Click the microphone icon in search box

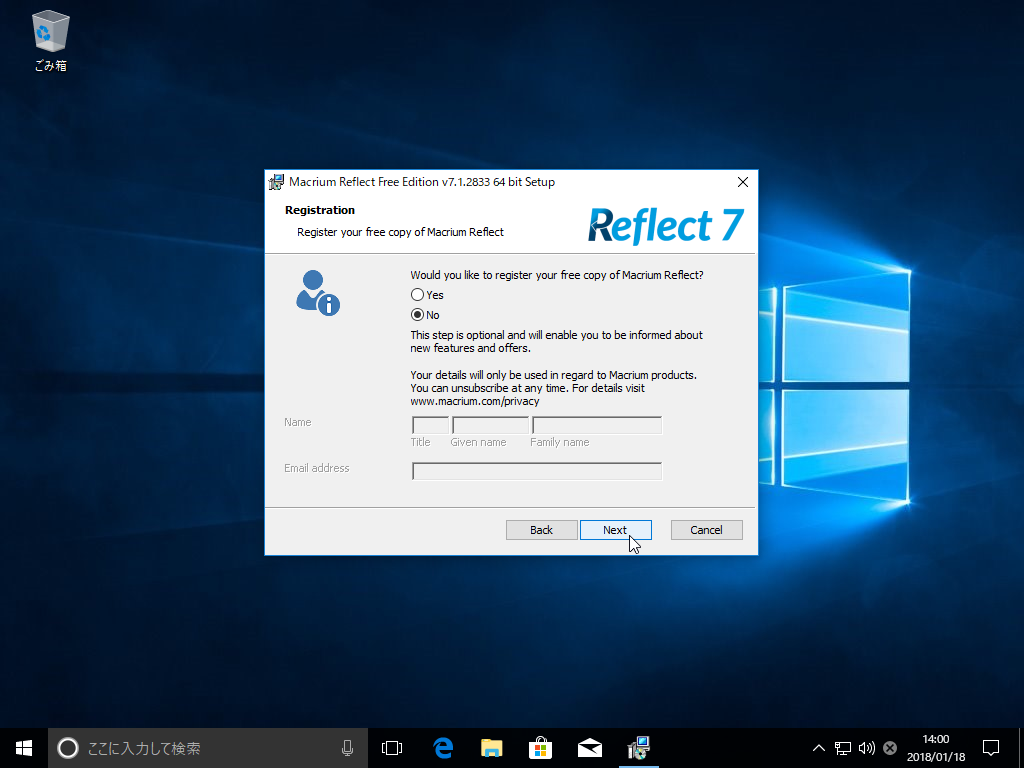click(347, 748)
